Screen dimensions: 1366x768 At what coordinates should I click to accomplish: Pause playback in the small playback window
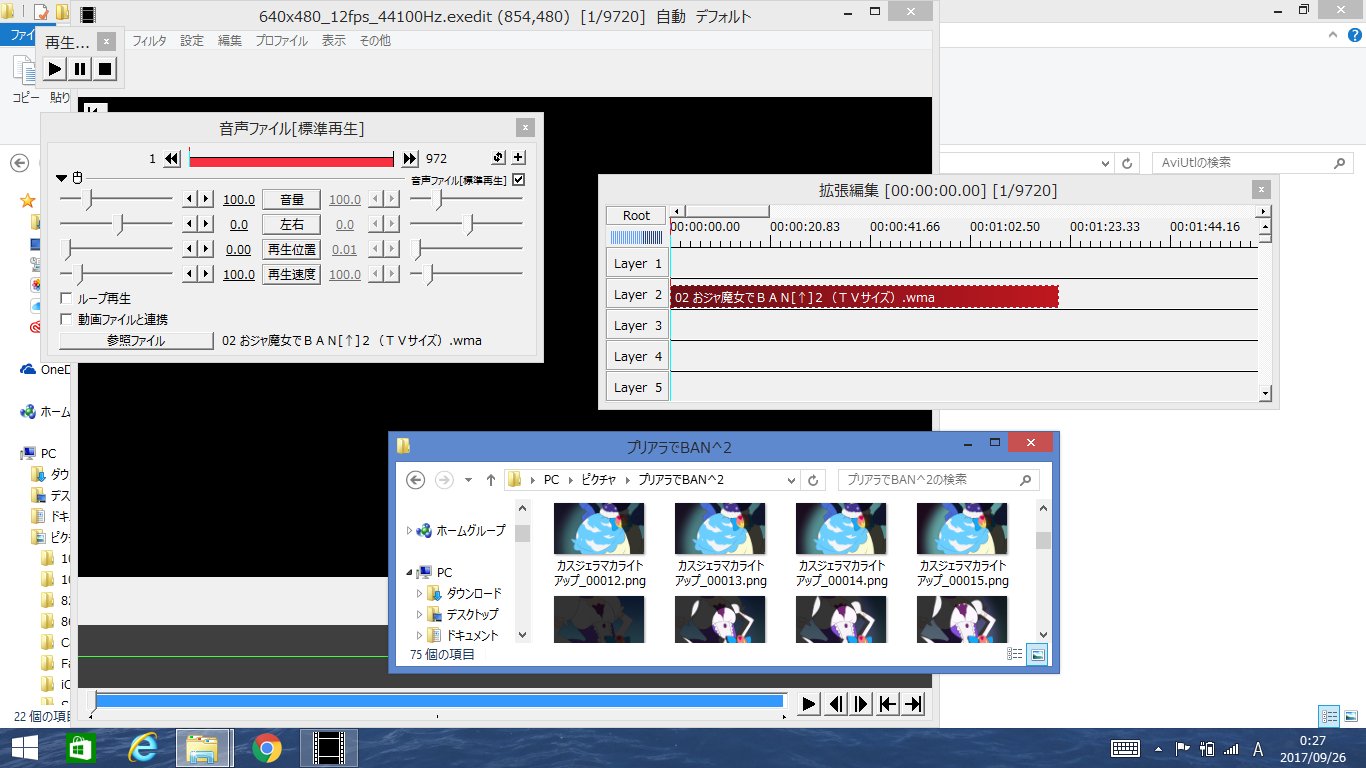click(x=80, y=69)
